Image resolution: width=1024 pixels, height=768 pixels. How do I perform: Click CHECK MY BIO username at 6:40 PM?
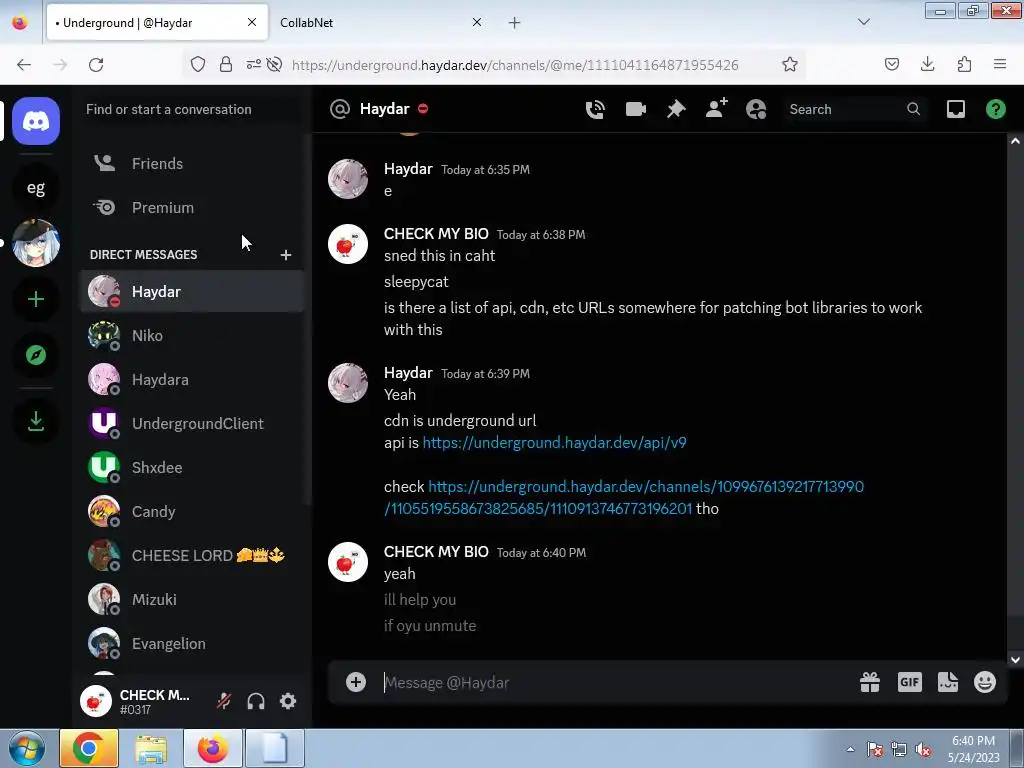tap(436, 552)
